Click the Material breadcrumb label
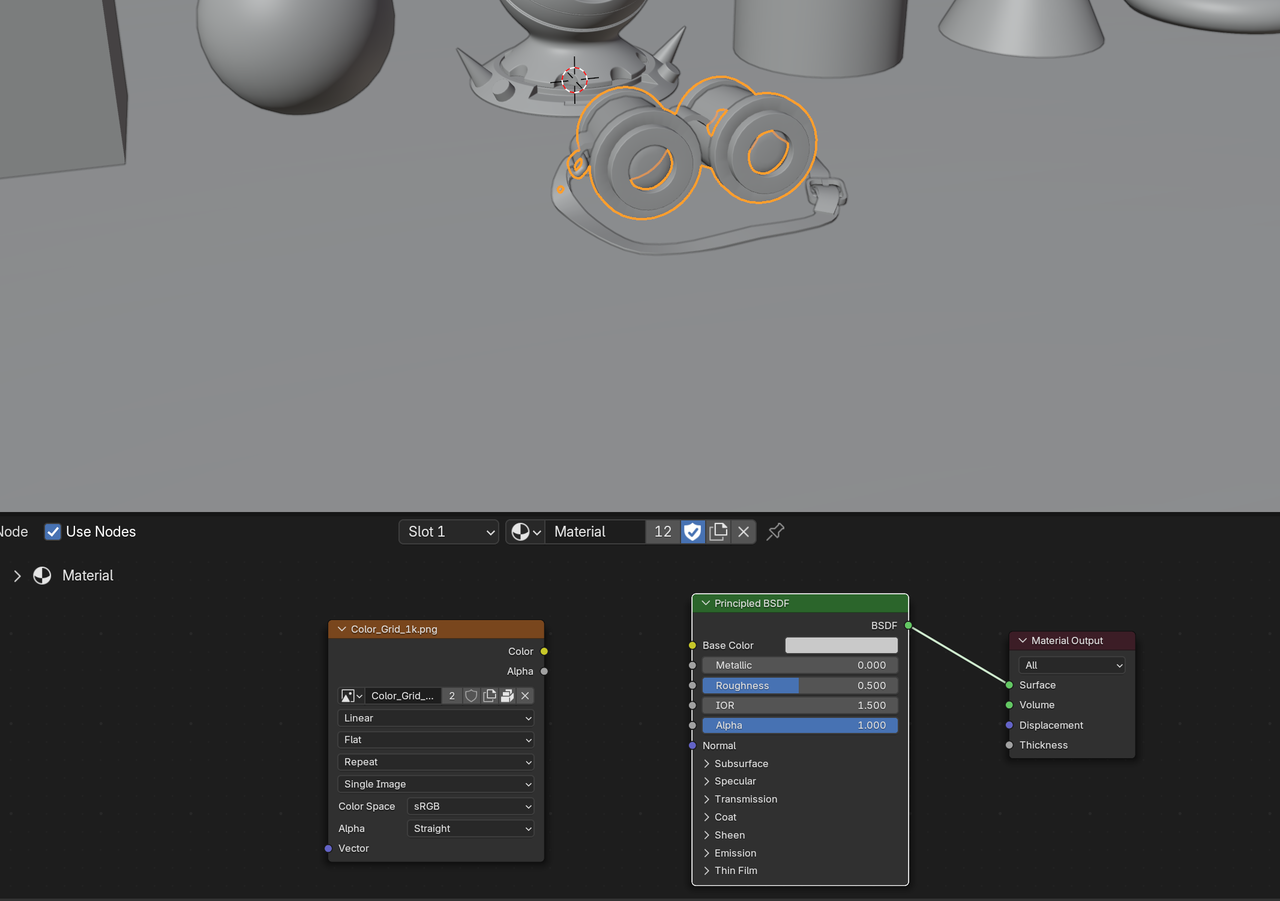The image size is (1280, 901). pos(88,576)
